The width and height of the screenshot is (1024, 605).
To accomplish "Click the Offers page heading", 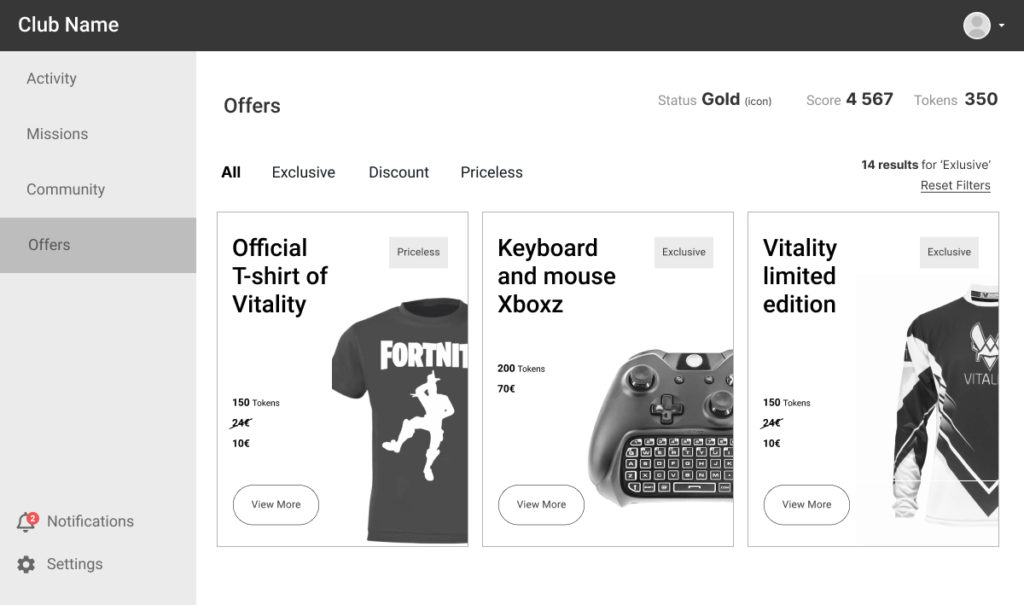I will [x=252, y=106].
